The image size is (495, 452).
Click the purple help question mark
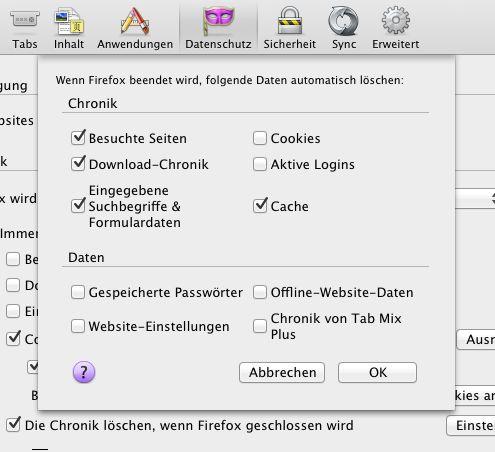(x=84, y=372)
